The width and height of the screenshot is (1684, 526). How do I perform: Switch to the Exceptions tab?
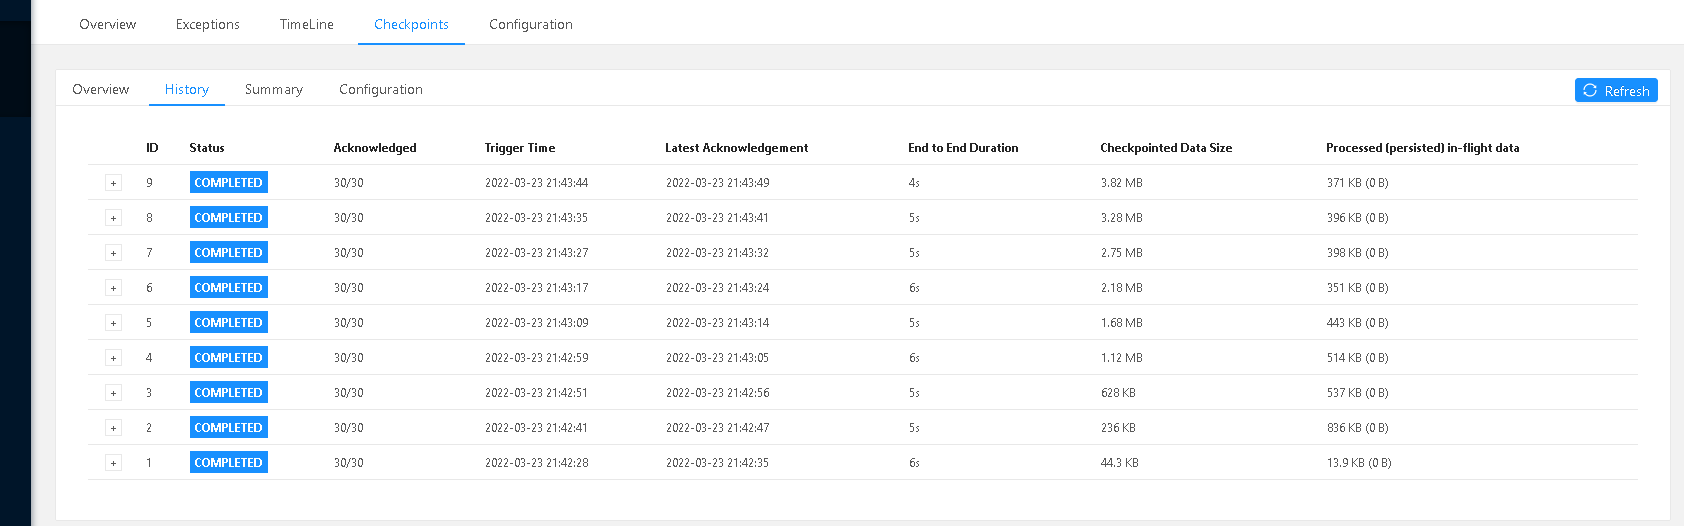[x=208, y=24]
